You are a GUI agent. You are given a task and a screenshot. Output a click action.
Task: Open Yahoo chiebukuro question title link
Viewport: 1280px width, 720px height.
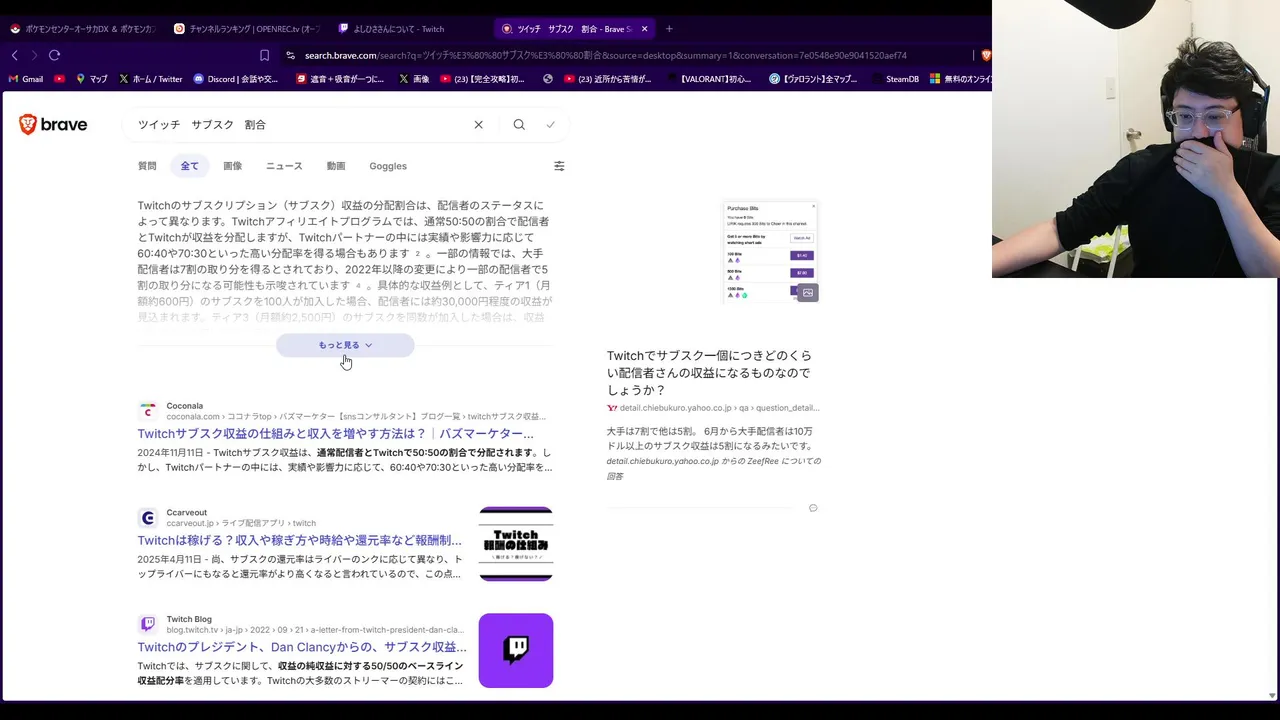pyautogui.click(x=709, y=373)
